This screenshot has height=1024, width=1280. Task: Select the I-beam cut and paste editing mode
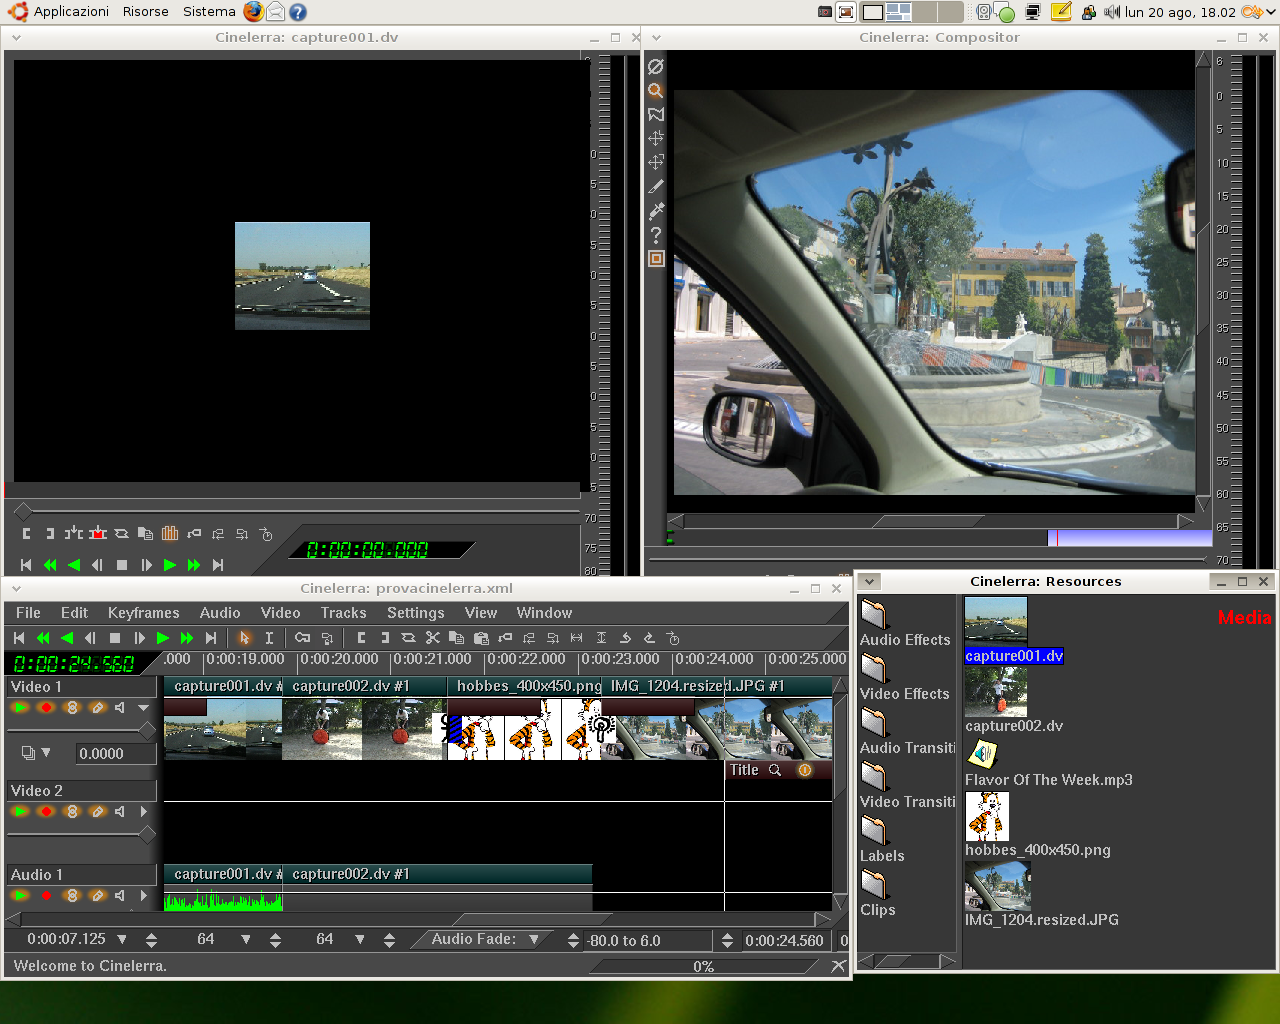point(269,638)
